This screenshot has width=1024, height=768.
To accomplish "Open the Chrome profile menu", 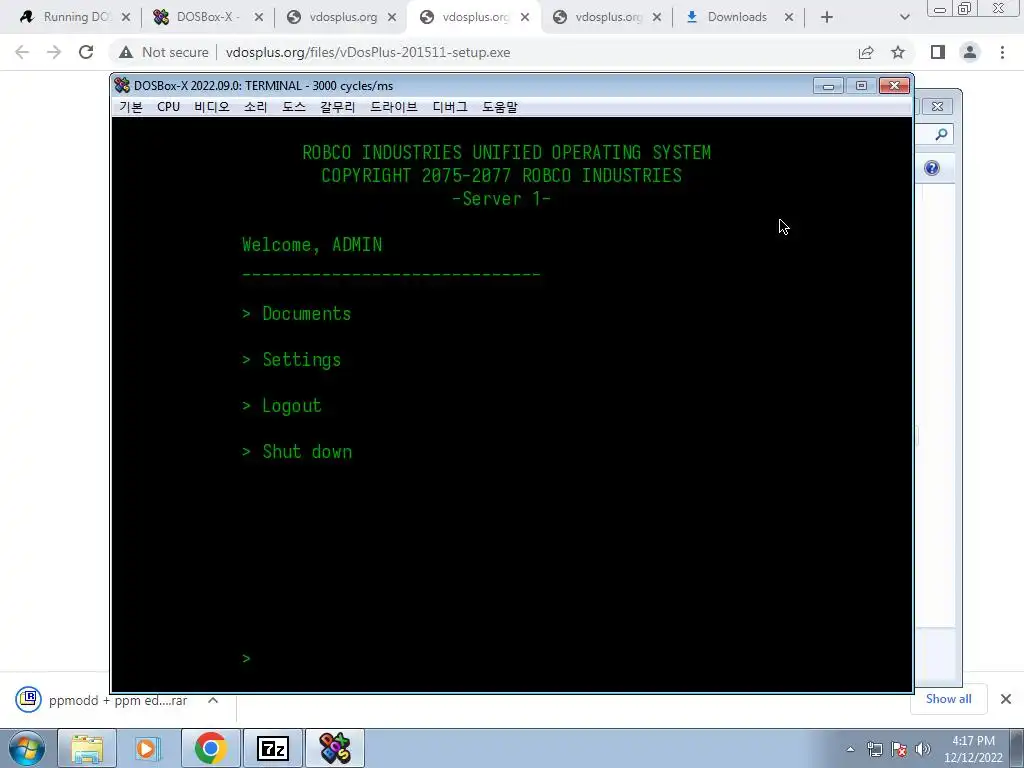I will click(970, 52).
